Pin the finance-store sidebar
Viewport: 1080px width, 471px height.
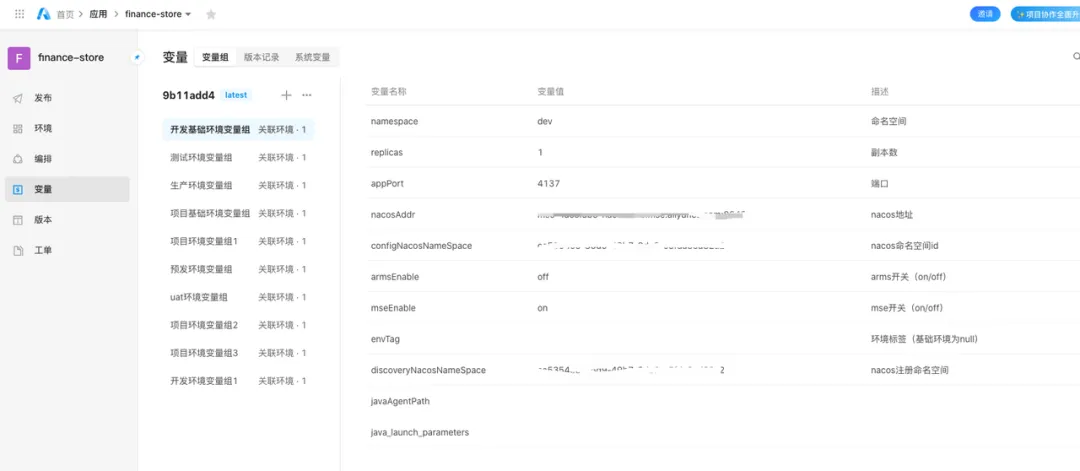pos(138,58)
